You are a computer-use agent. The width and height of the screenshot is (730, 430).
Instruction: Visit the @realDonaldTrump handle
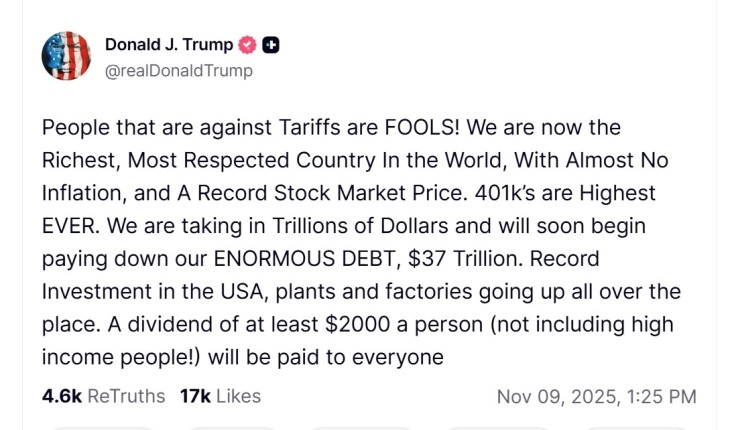(x=178, y=70)
